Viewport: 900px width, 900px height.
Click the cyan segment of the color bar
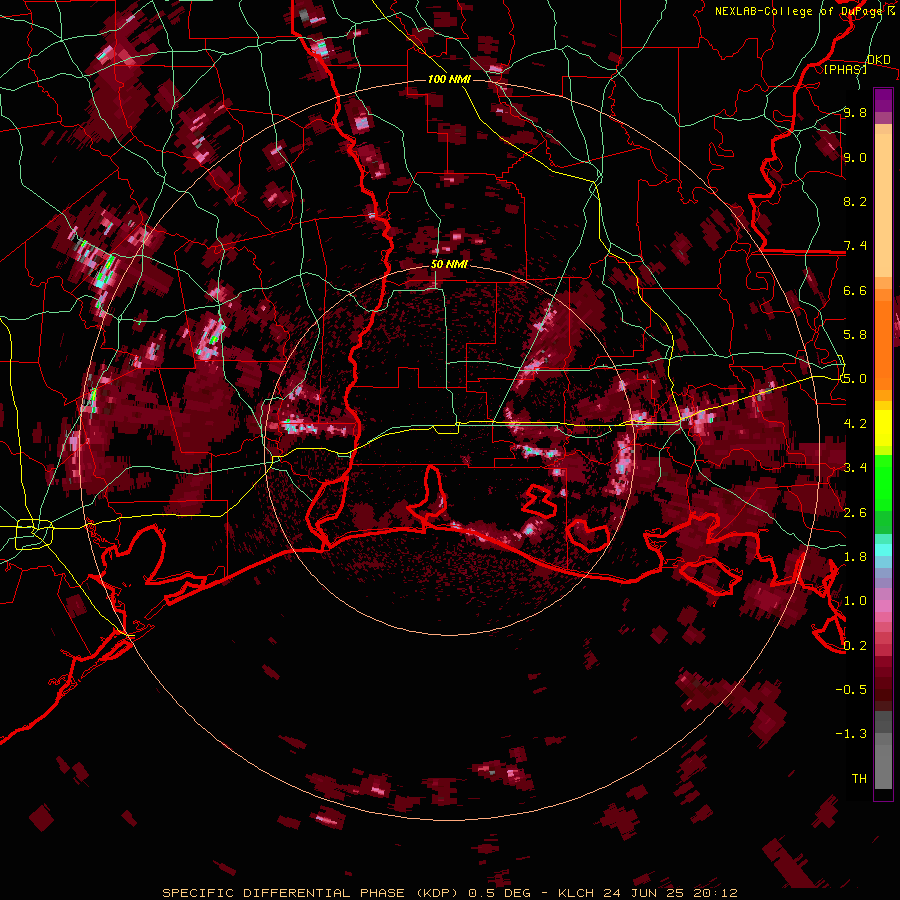coord(883,550)
